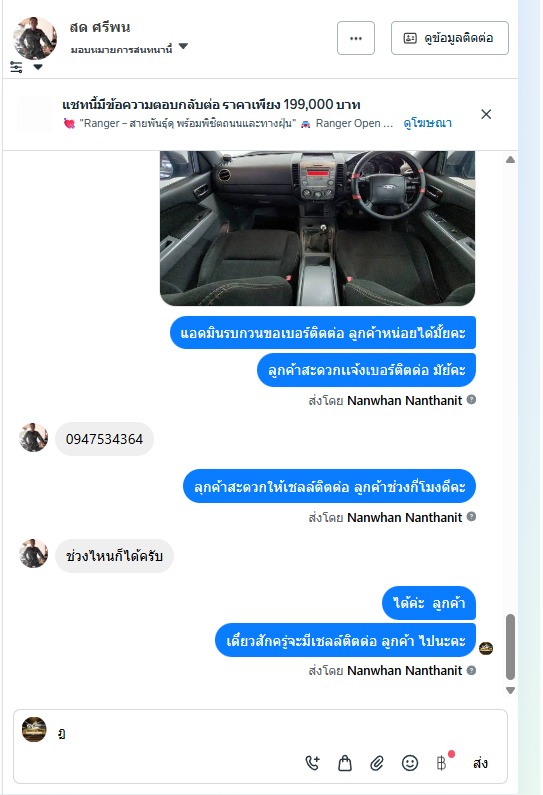The width and height of the screenshot is (543, 795).
Task: Click the customer profile picture in header
Action: [34, 38]
